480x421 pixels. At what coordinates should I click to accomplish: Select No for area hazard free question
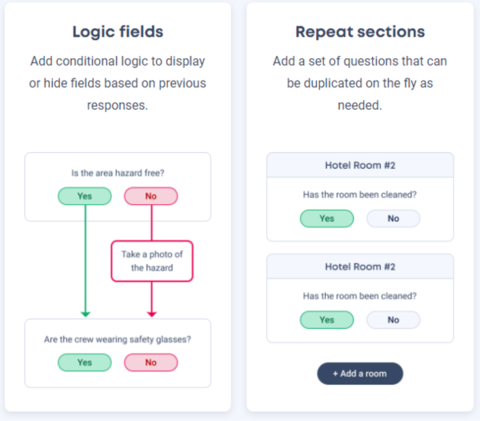point(151,196)
